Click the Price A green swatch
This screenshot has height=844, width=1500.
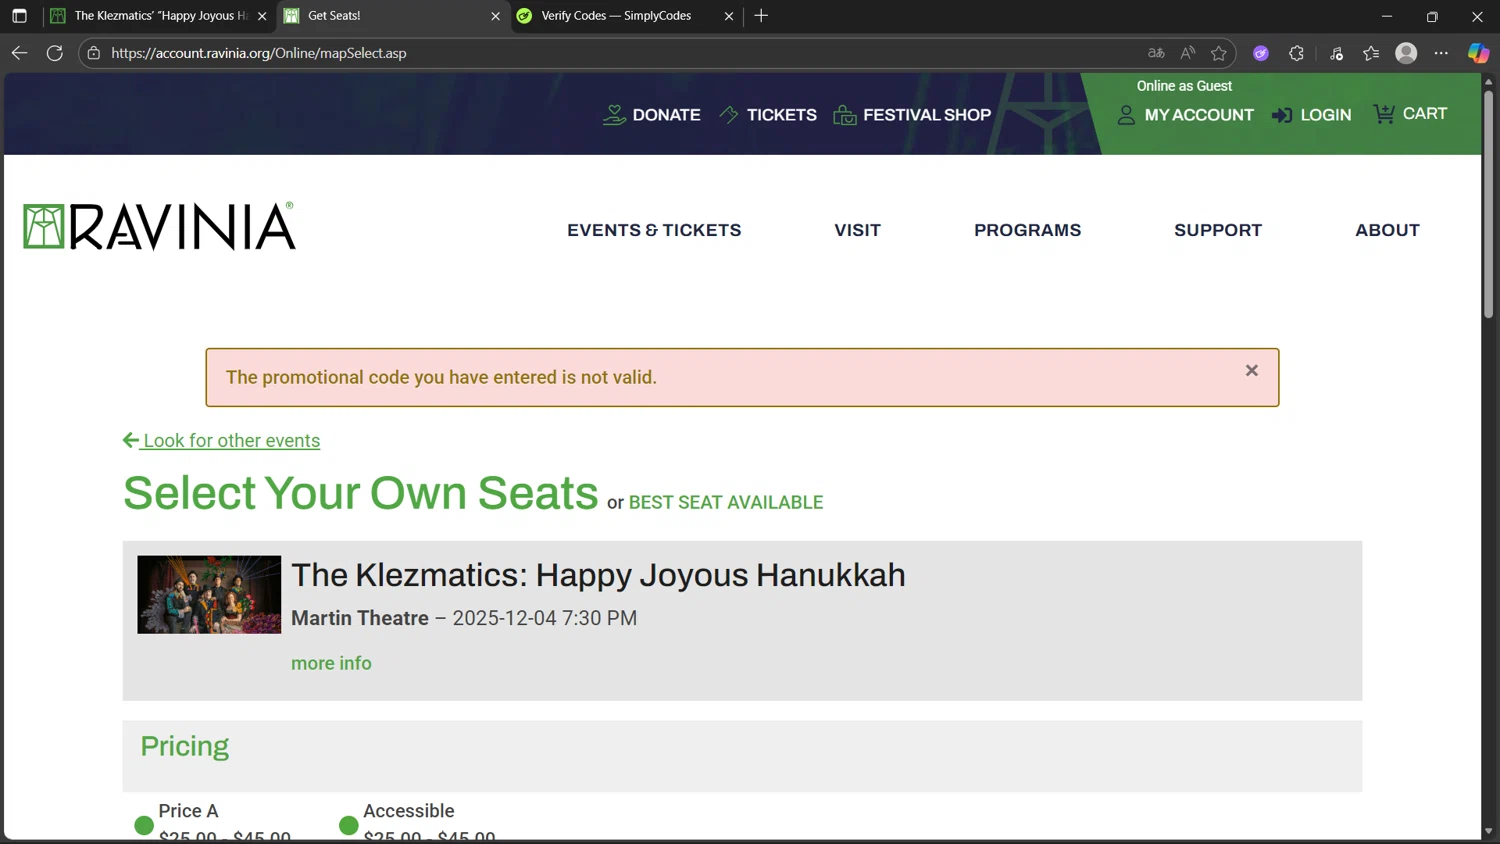144,826
